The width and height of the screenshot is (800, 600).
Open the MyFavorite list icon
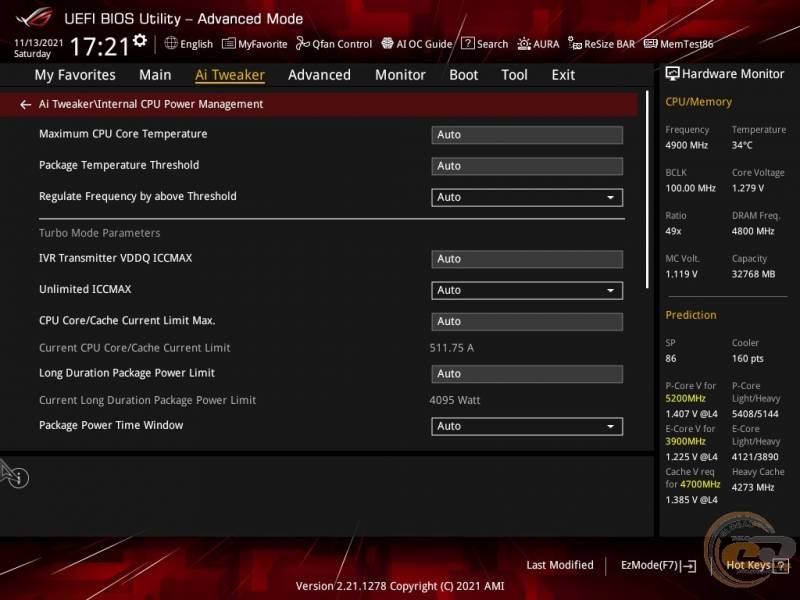tap(229, 43)
